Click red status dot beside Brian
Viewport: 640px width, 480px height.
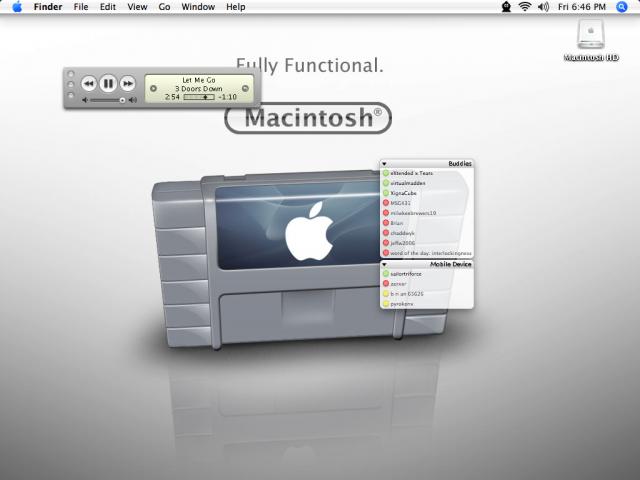pyautogui.click(x=386, y=223)
